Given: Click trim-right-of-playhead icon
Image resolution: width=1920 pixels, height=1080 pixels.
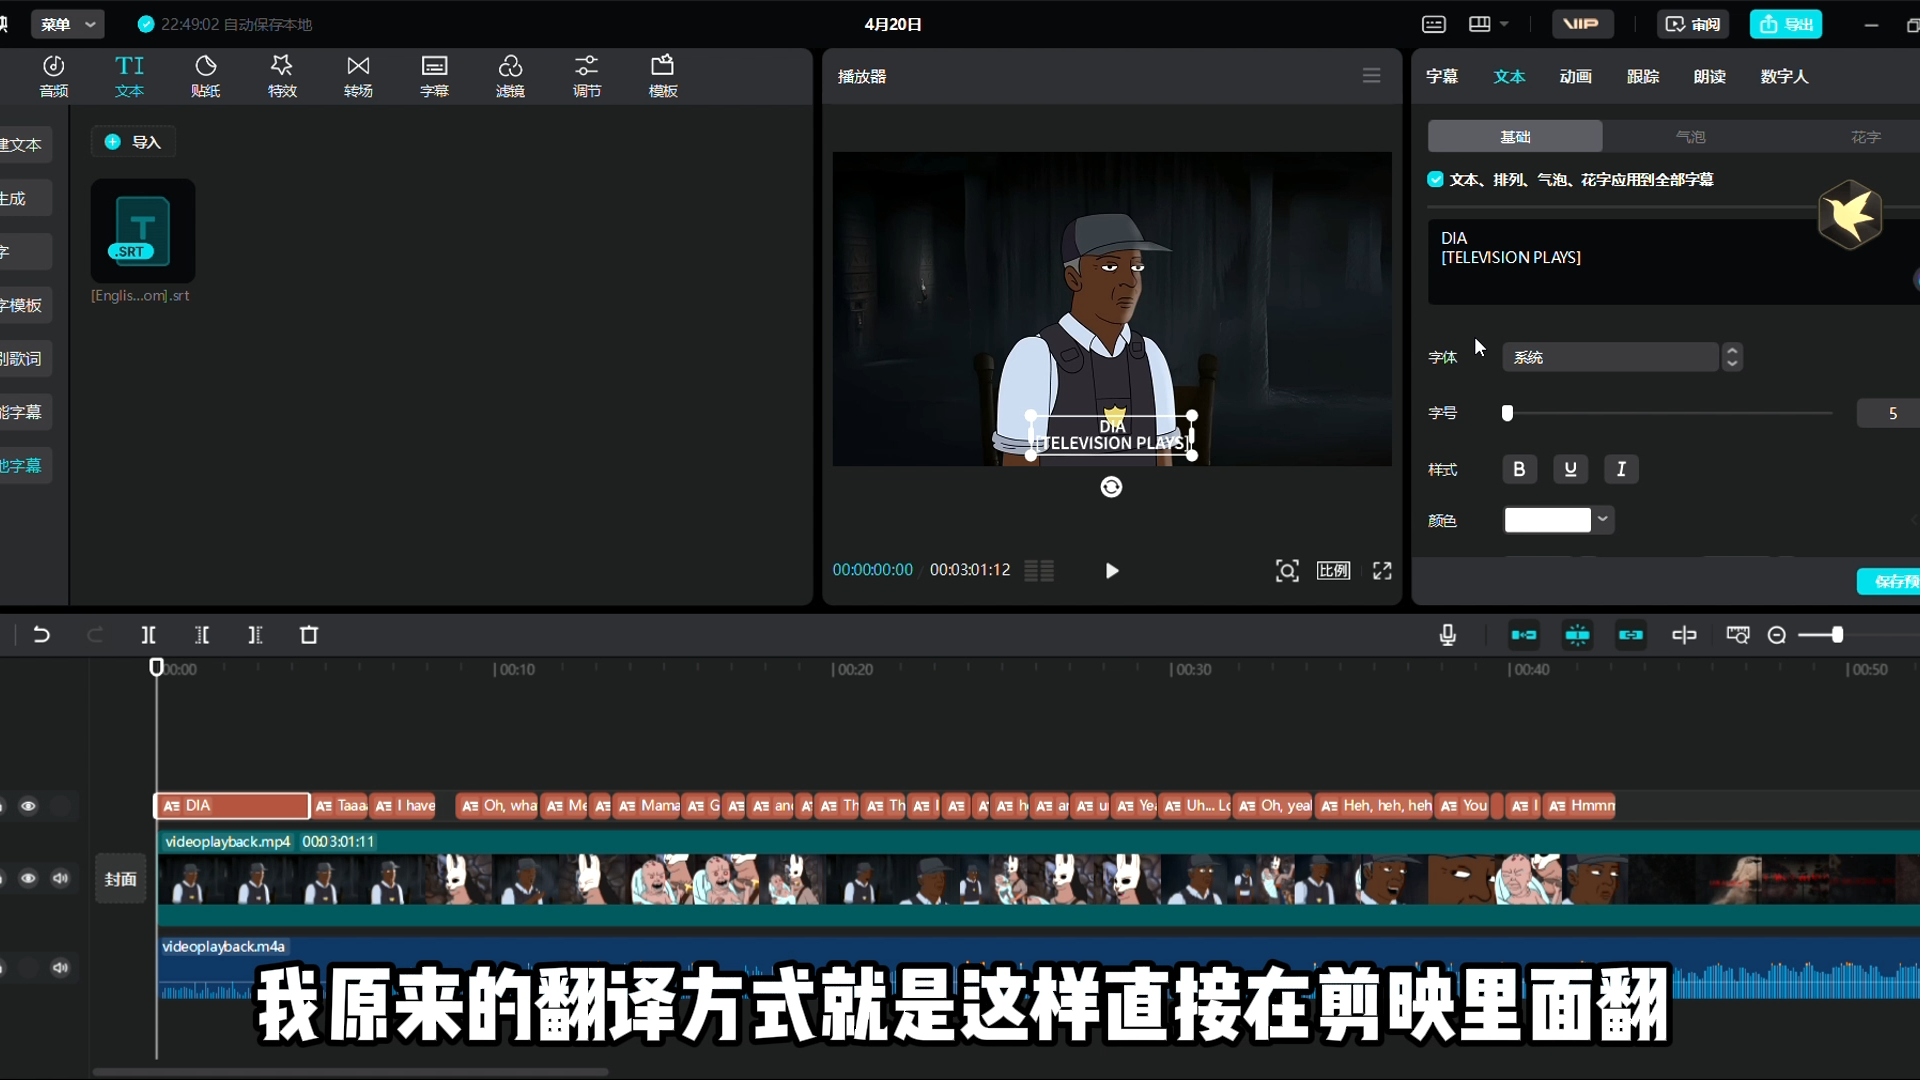Looking at the screenshot, I should pos(255,635).
